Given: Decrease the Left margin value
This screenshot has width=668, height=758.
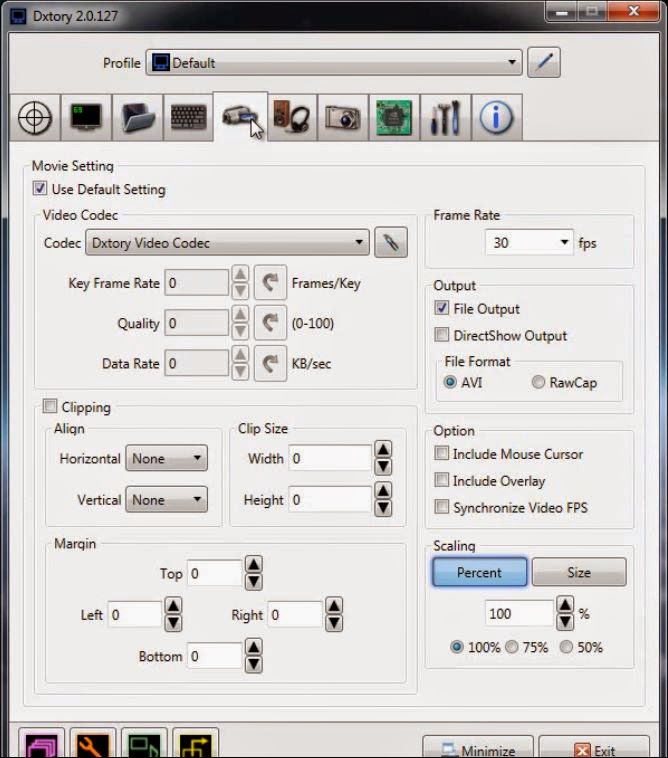Looking at the screenshot, I should point(174,623).
